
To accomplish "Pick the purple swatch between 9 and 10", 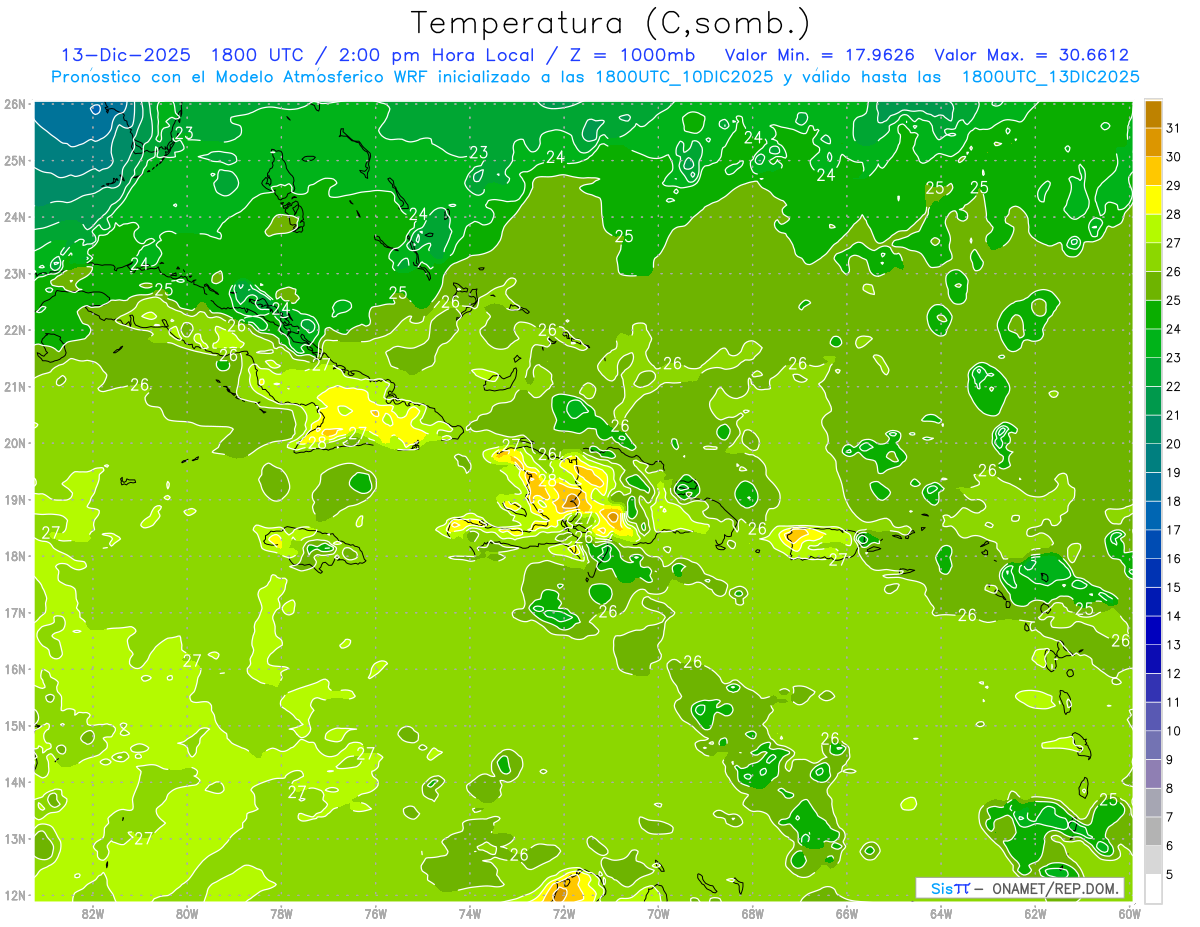I will (x=1153, y=745).
